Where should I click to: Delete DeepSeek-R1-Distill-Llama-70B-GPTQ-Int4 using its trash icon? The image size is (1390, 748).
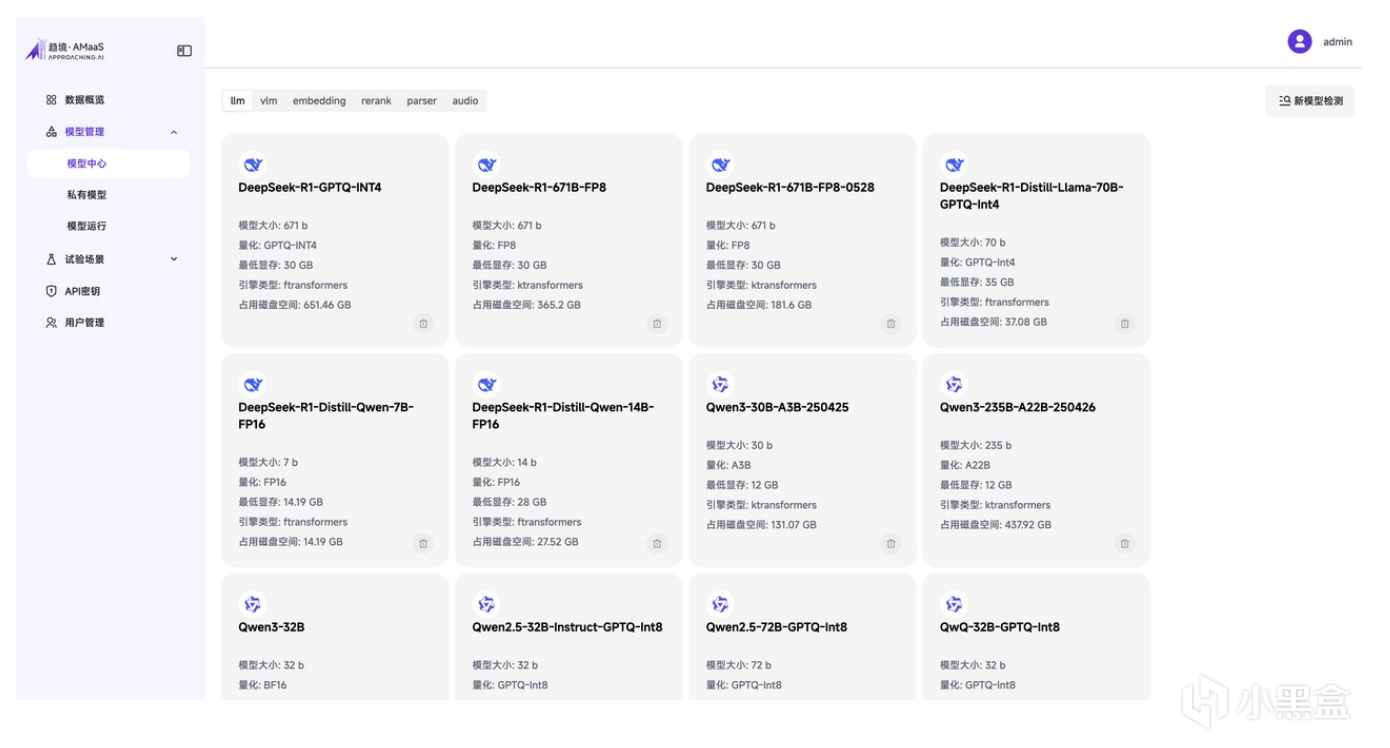click(1125, 324)
